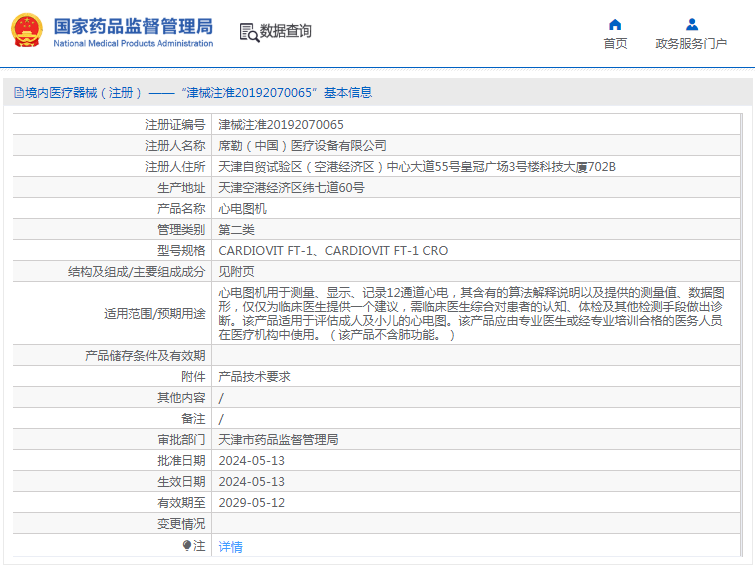Screen dimensions: 755x566
Task: Click the 其他内容 label
Action: click(x=181, y=398)
